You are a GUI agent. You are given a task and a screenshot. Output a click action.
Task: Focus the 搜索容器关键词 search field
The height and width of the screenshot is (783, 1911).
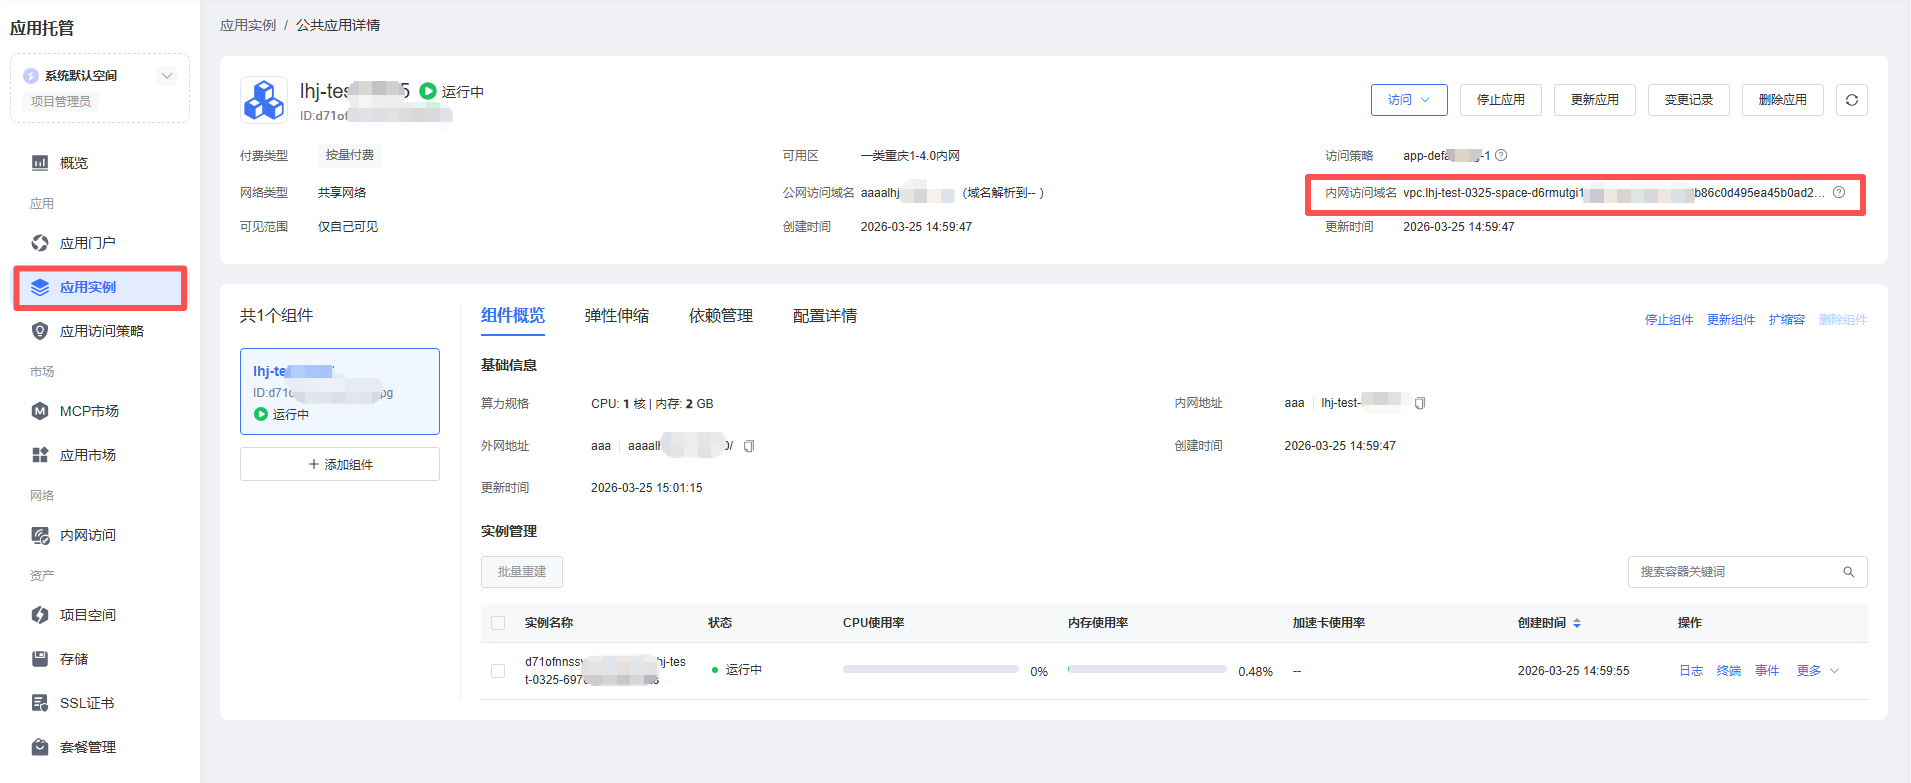pyautogui.click(x=1735, y=572)
